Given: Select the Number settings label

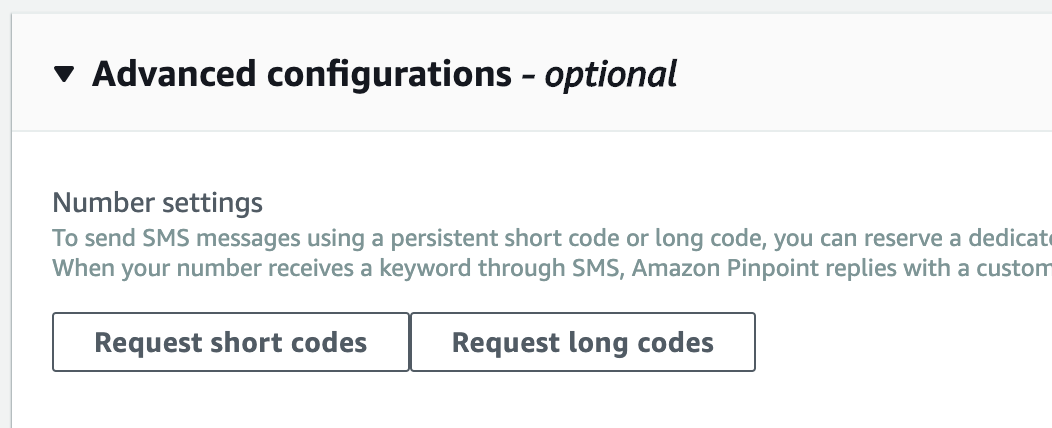Looking at the screenshot, I should (x=157, y=203).
